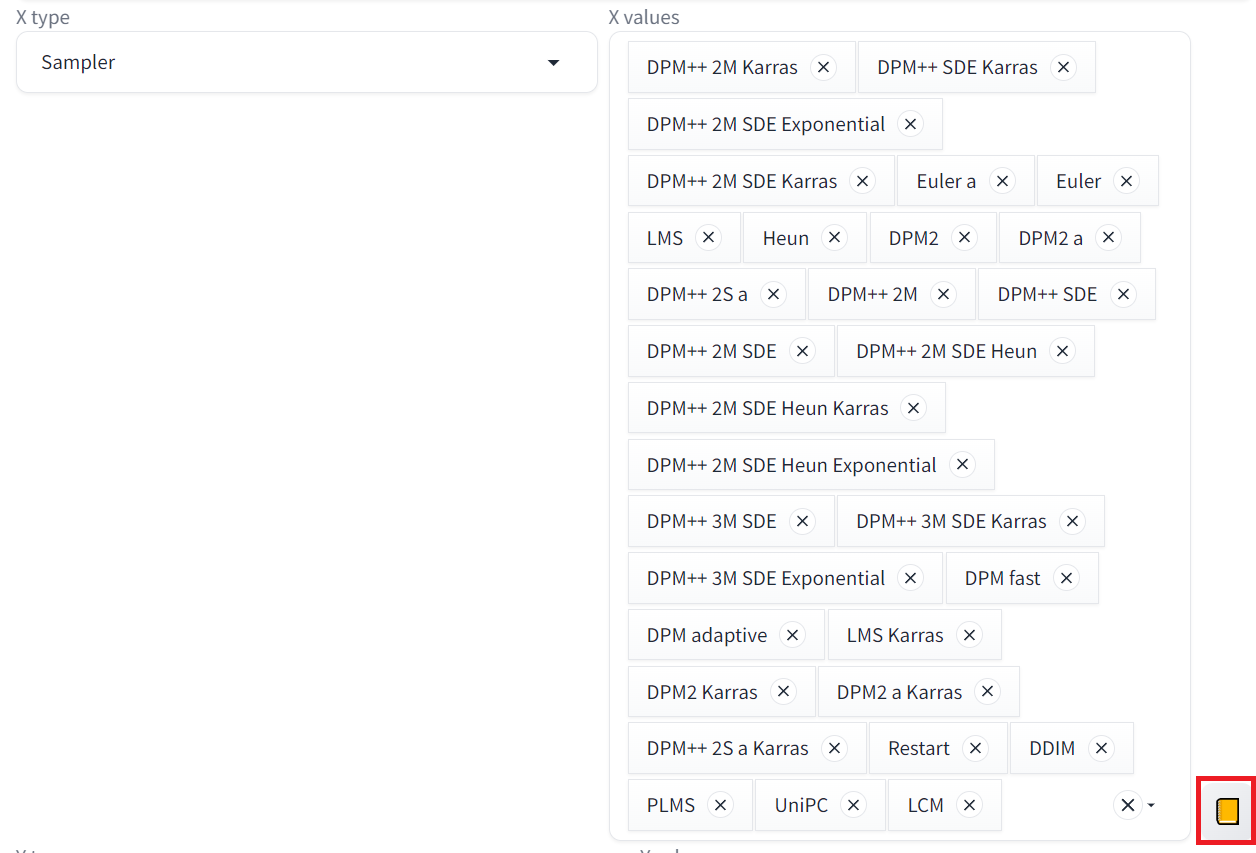The height and width of the screenshot is (853, 1256).
Task: Remove the DPM fast sampler chip
Action: click(1066, 578)
